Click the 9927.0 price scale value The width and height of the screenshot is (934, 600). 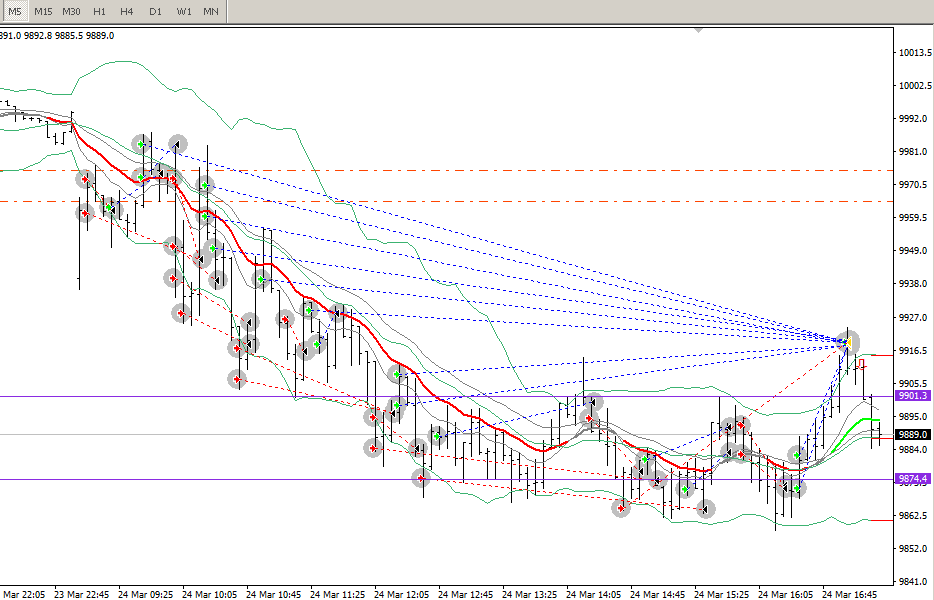point(913,318)
